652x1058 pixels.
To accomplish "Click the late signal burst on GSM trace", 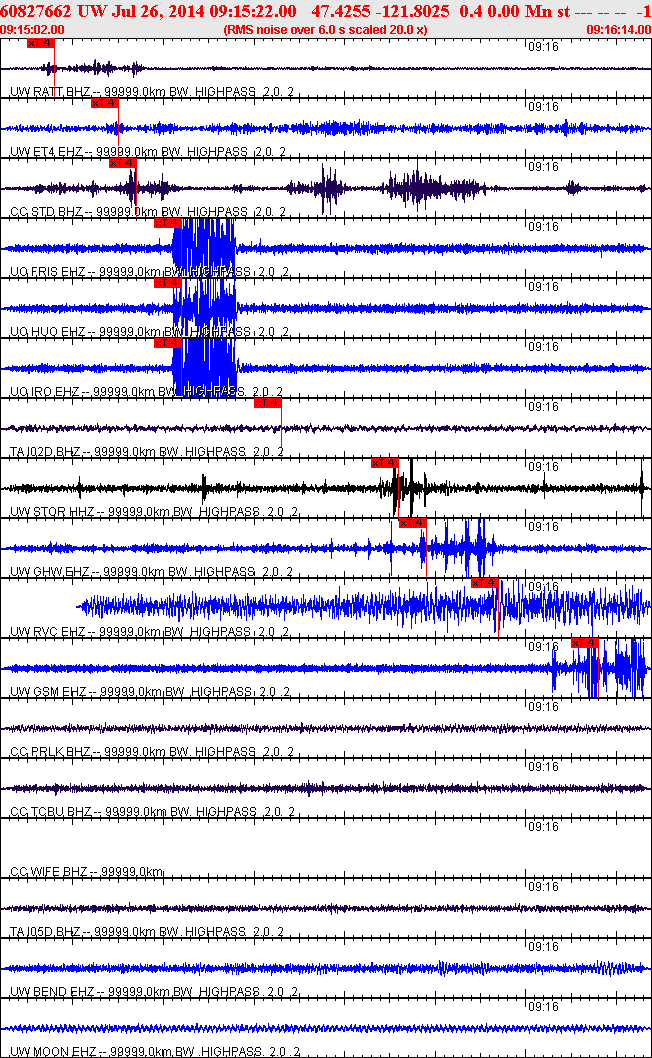I will [599, 667].
